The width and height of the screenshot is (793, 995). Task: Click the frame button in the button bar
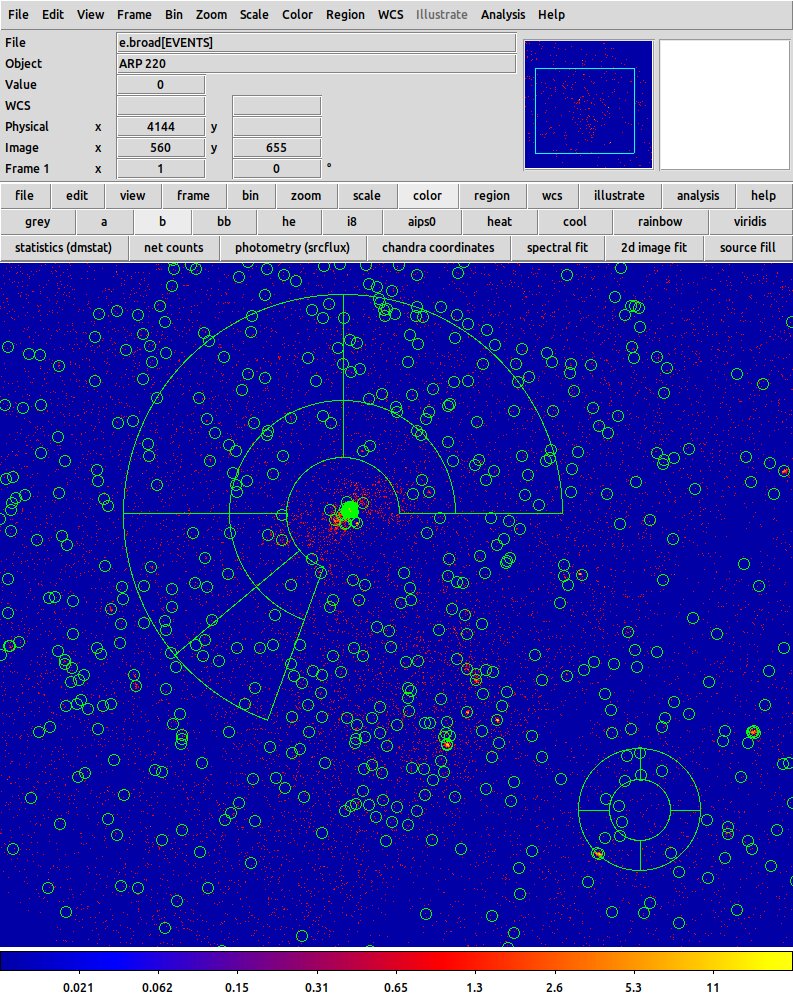[x=193, y=195]
